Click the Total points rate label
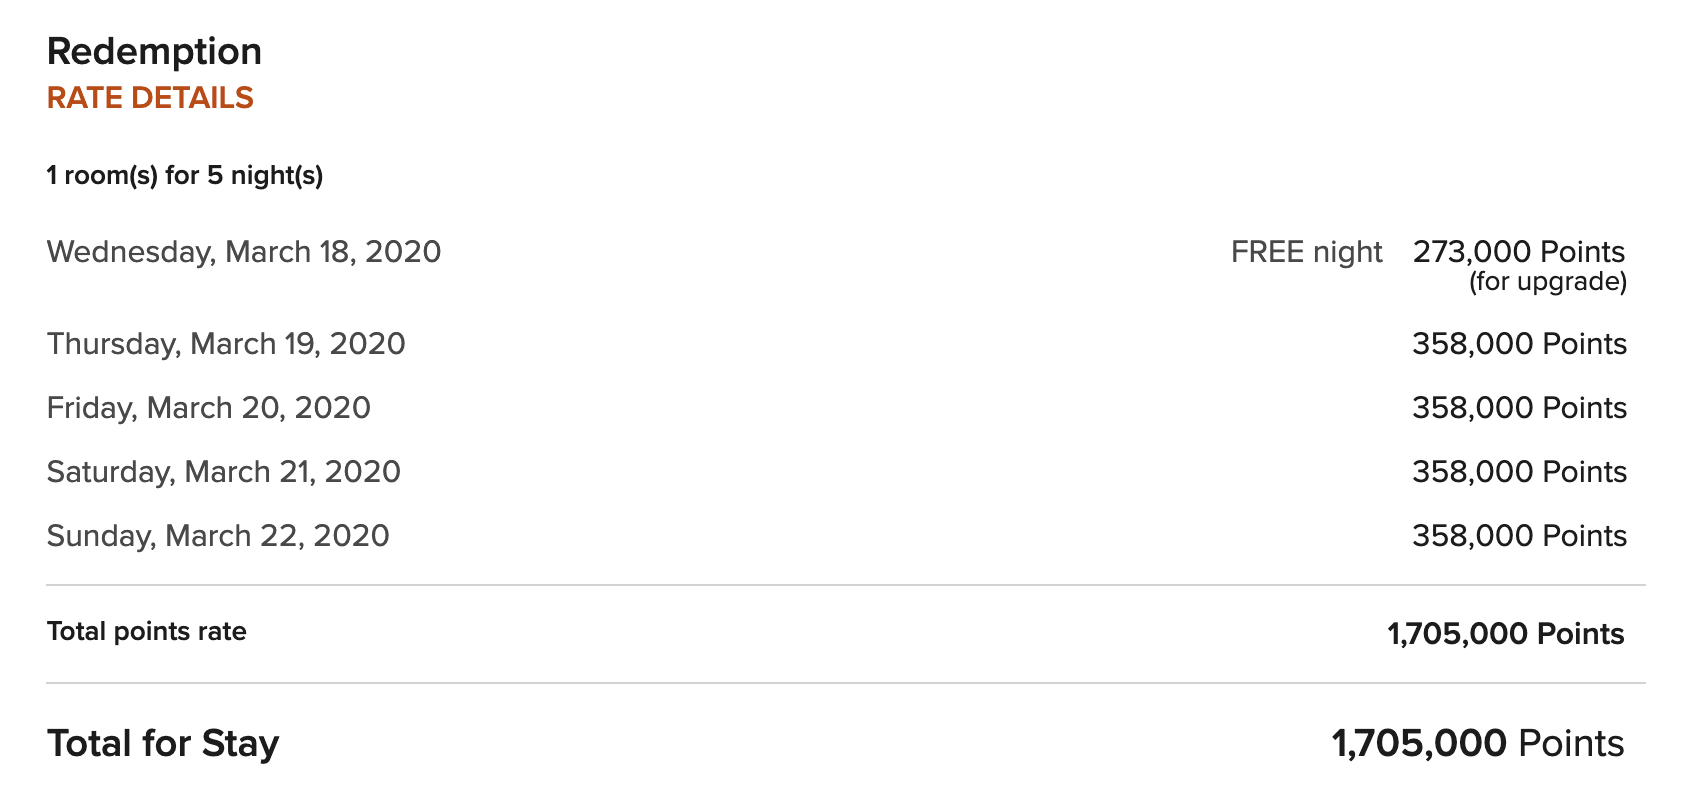Image resolution: width=1694 pixels, height=810 pixels. 147,632
